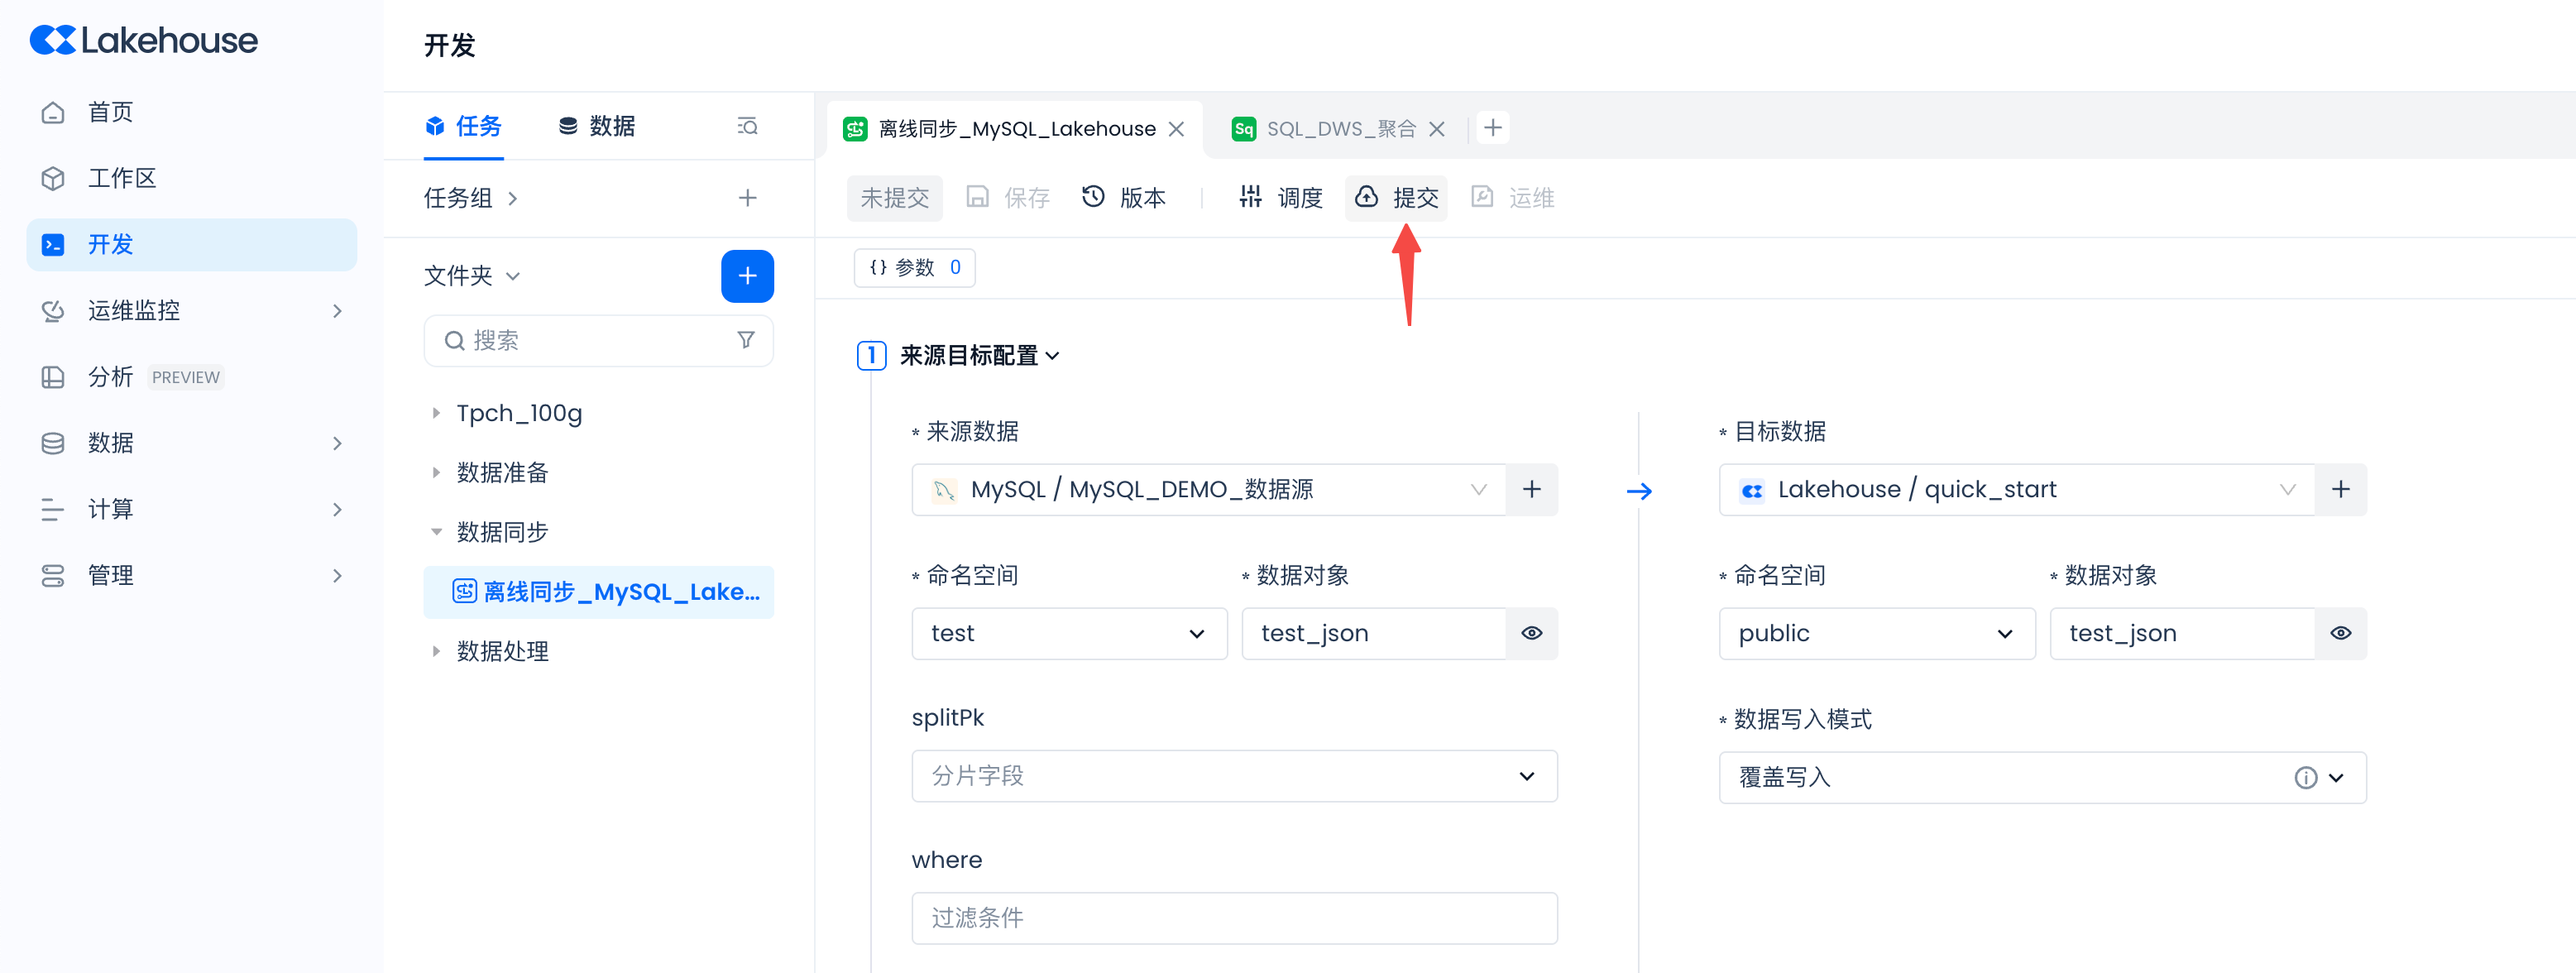This screenshot has height=973, width=2576.
Task: Preview source test_json with eye icon
Action: pos(1531,633)
